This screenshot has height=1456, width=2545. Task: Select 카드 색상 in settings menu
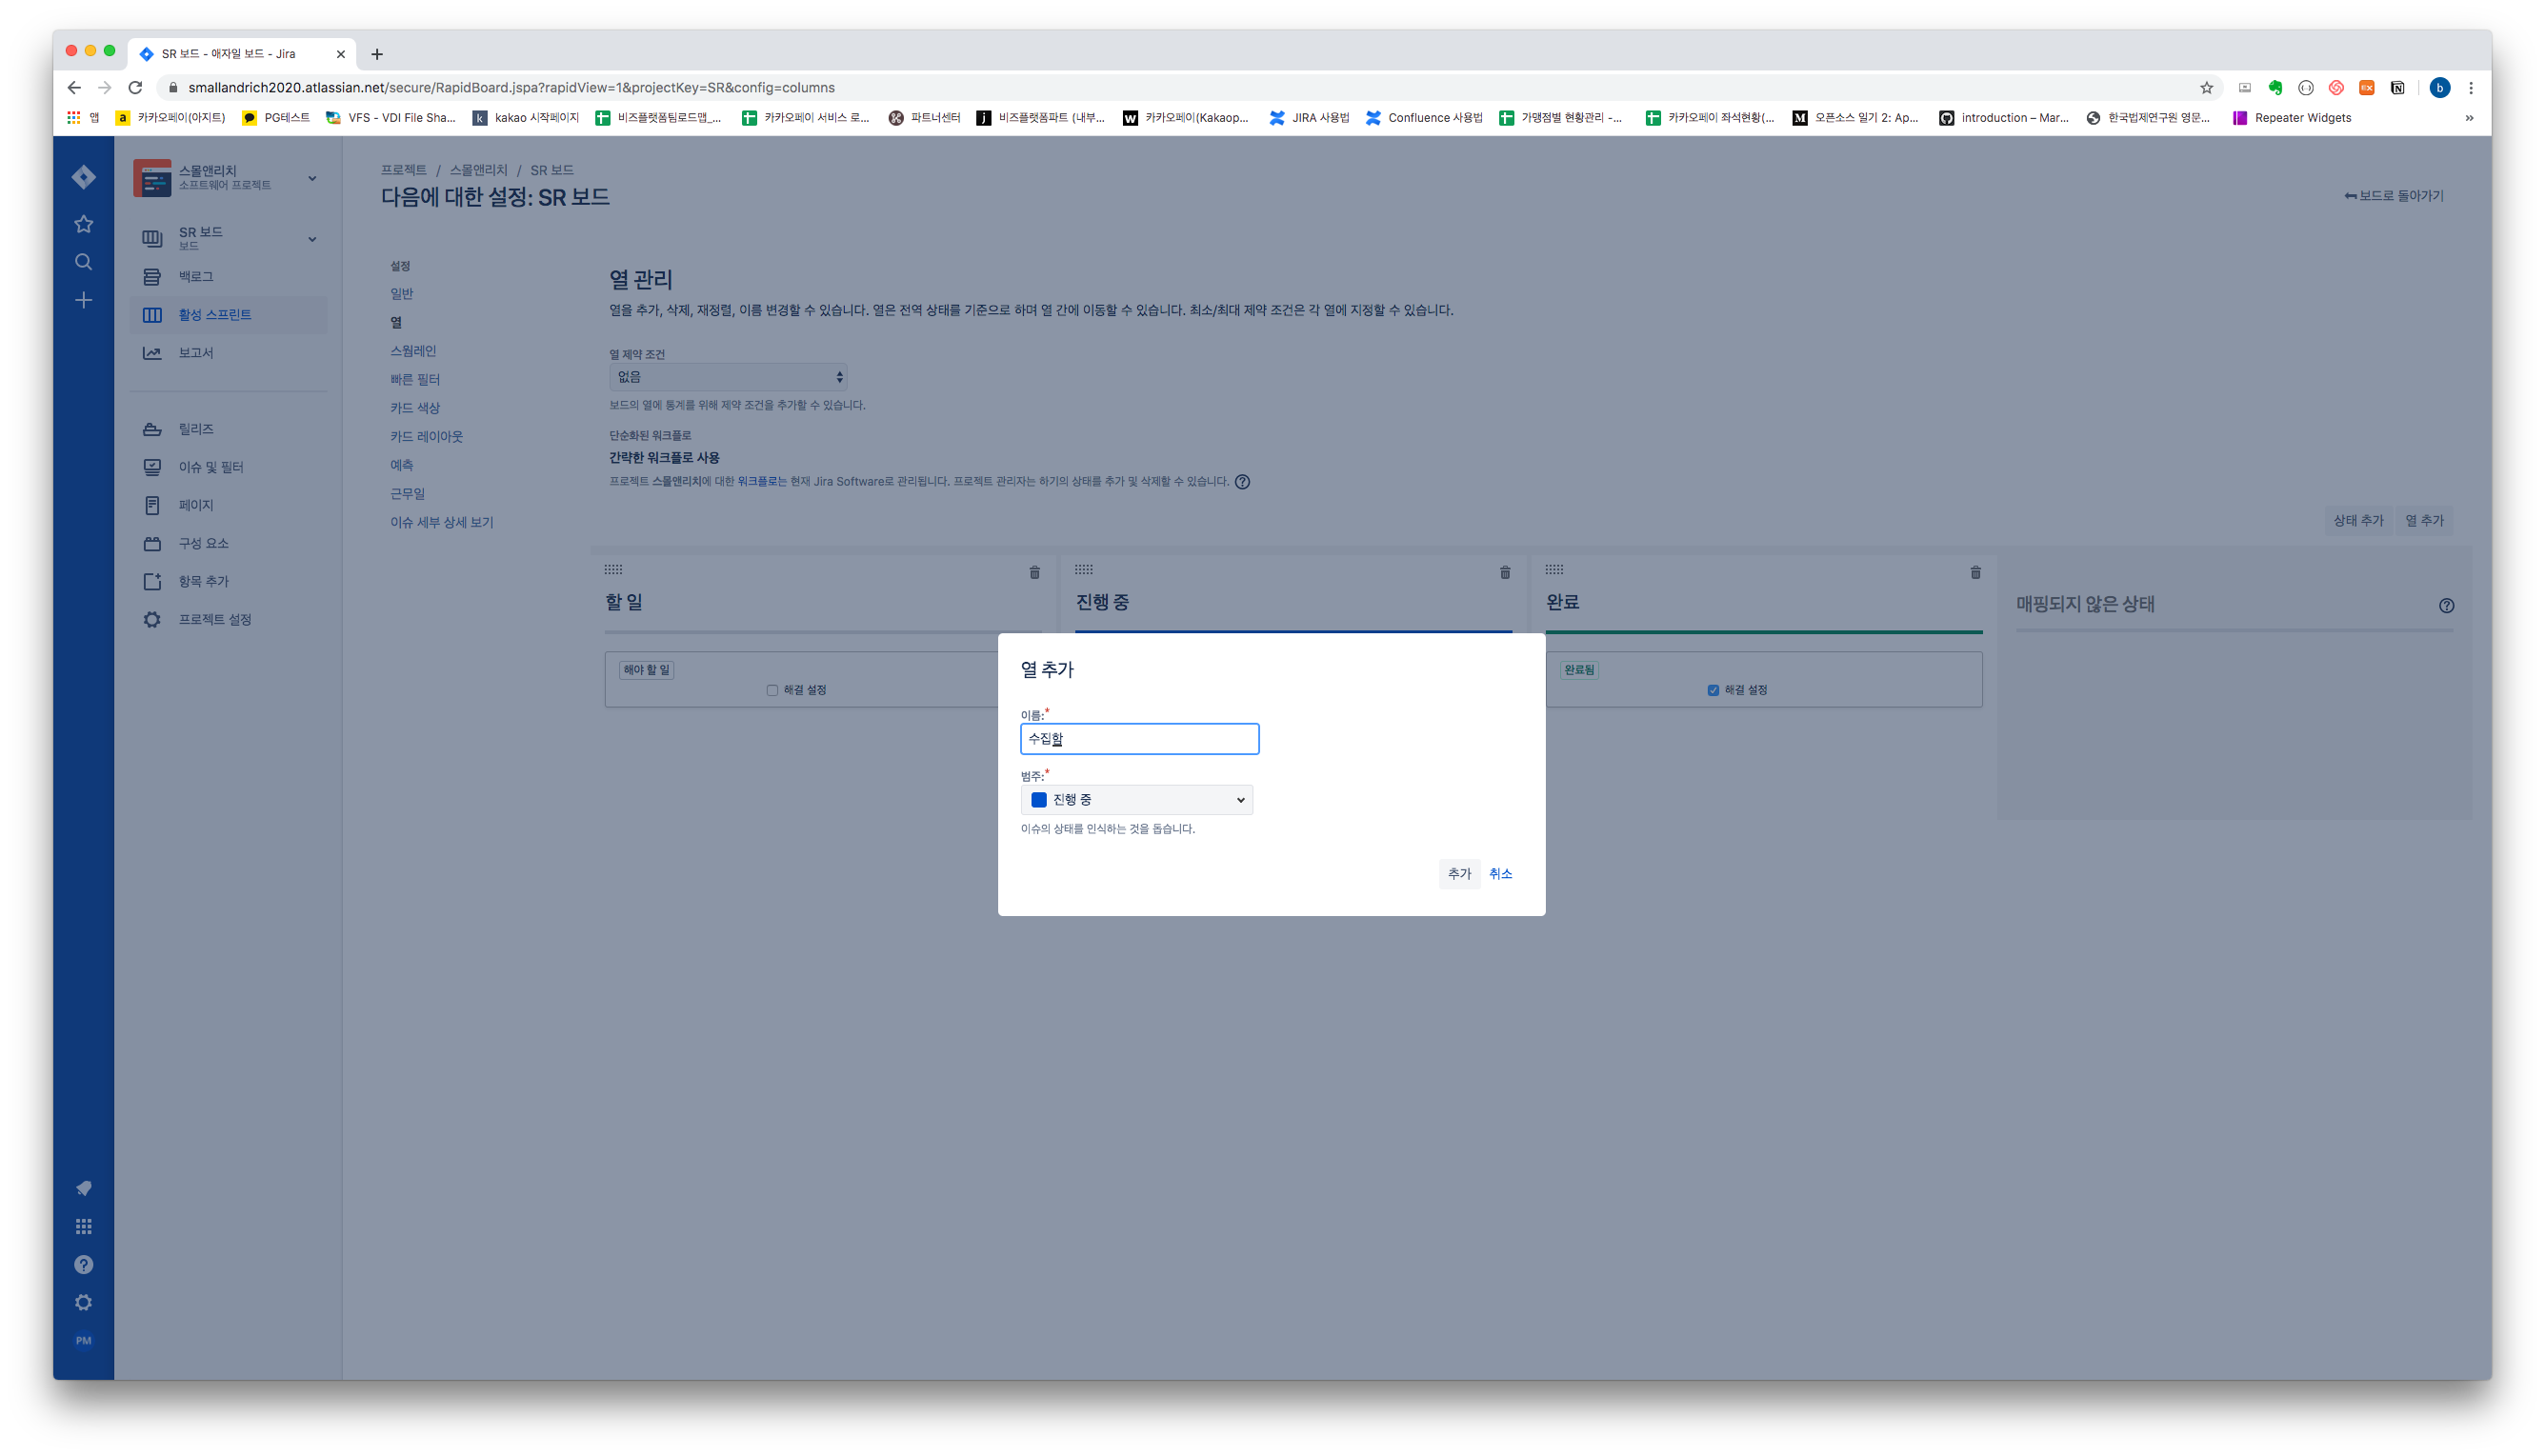click(x=415, y=408)
